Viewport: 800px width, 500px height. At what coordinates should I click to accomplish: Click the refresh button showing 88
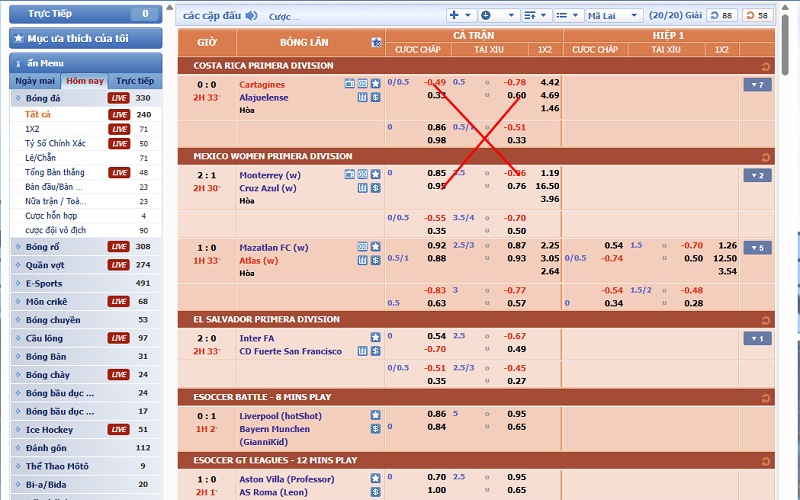[x=721, y=16]
